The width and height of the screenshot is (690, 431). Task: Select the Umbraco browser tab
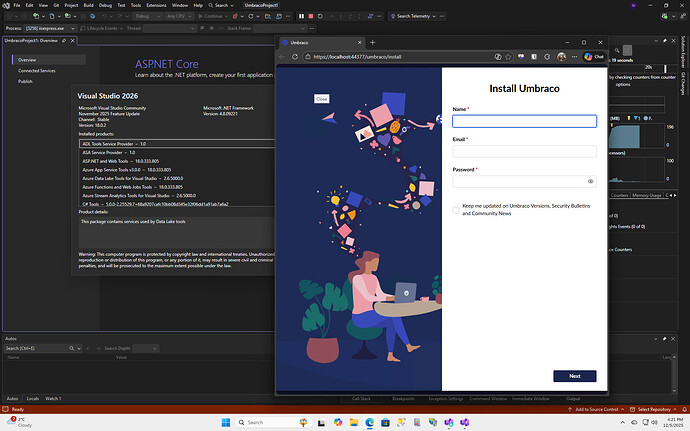tap(321, 43)
